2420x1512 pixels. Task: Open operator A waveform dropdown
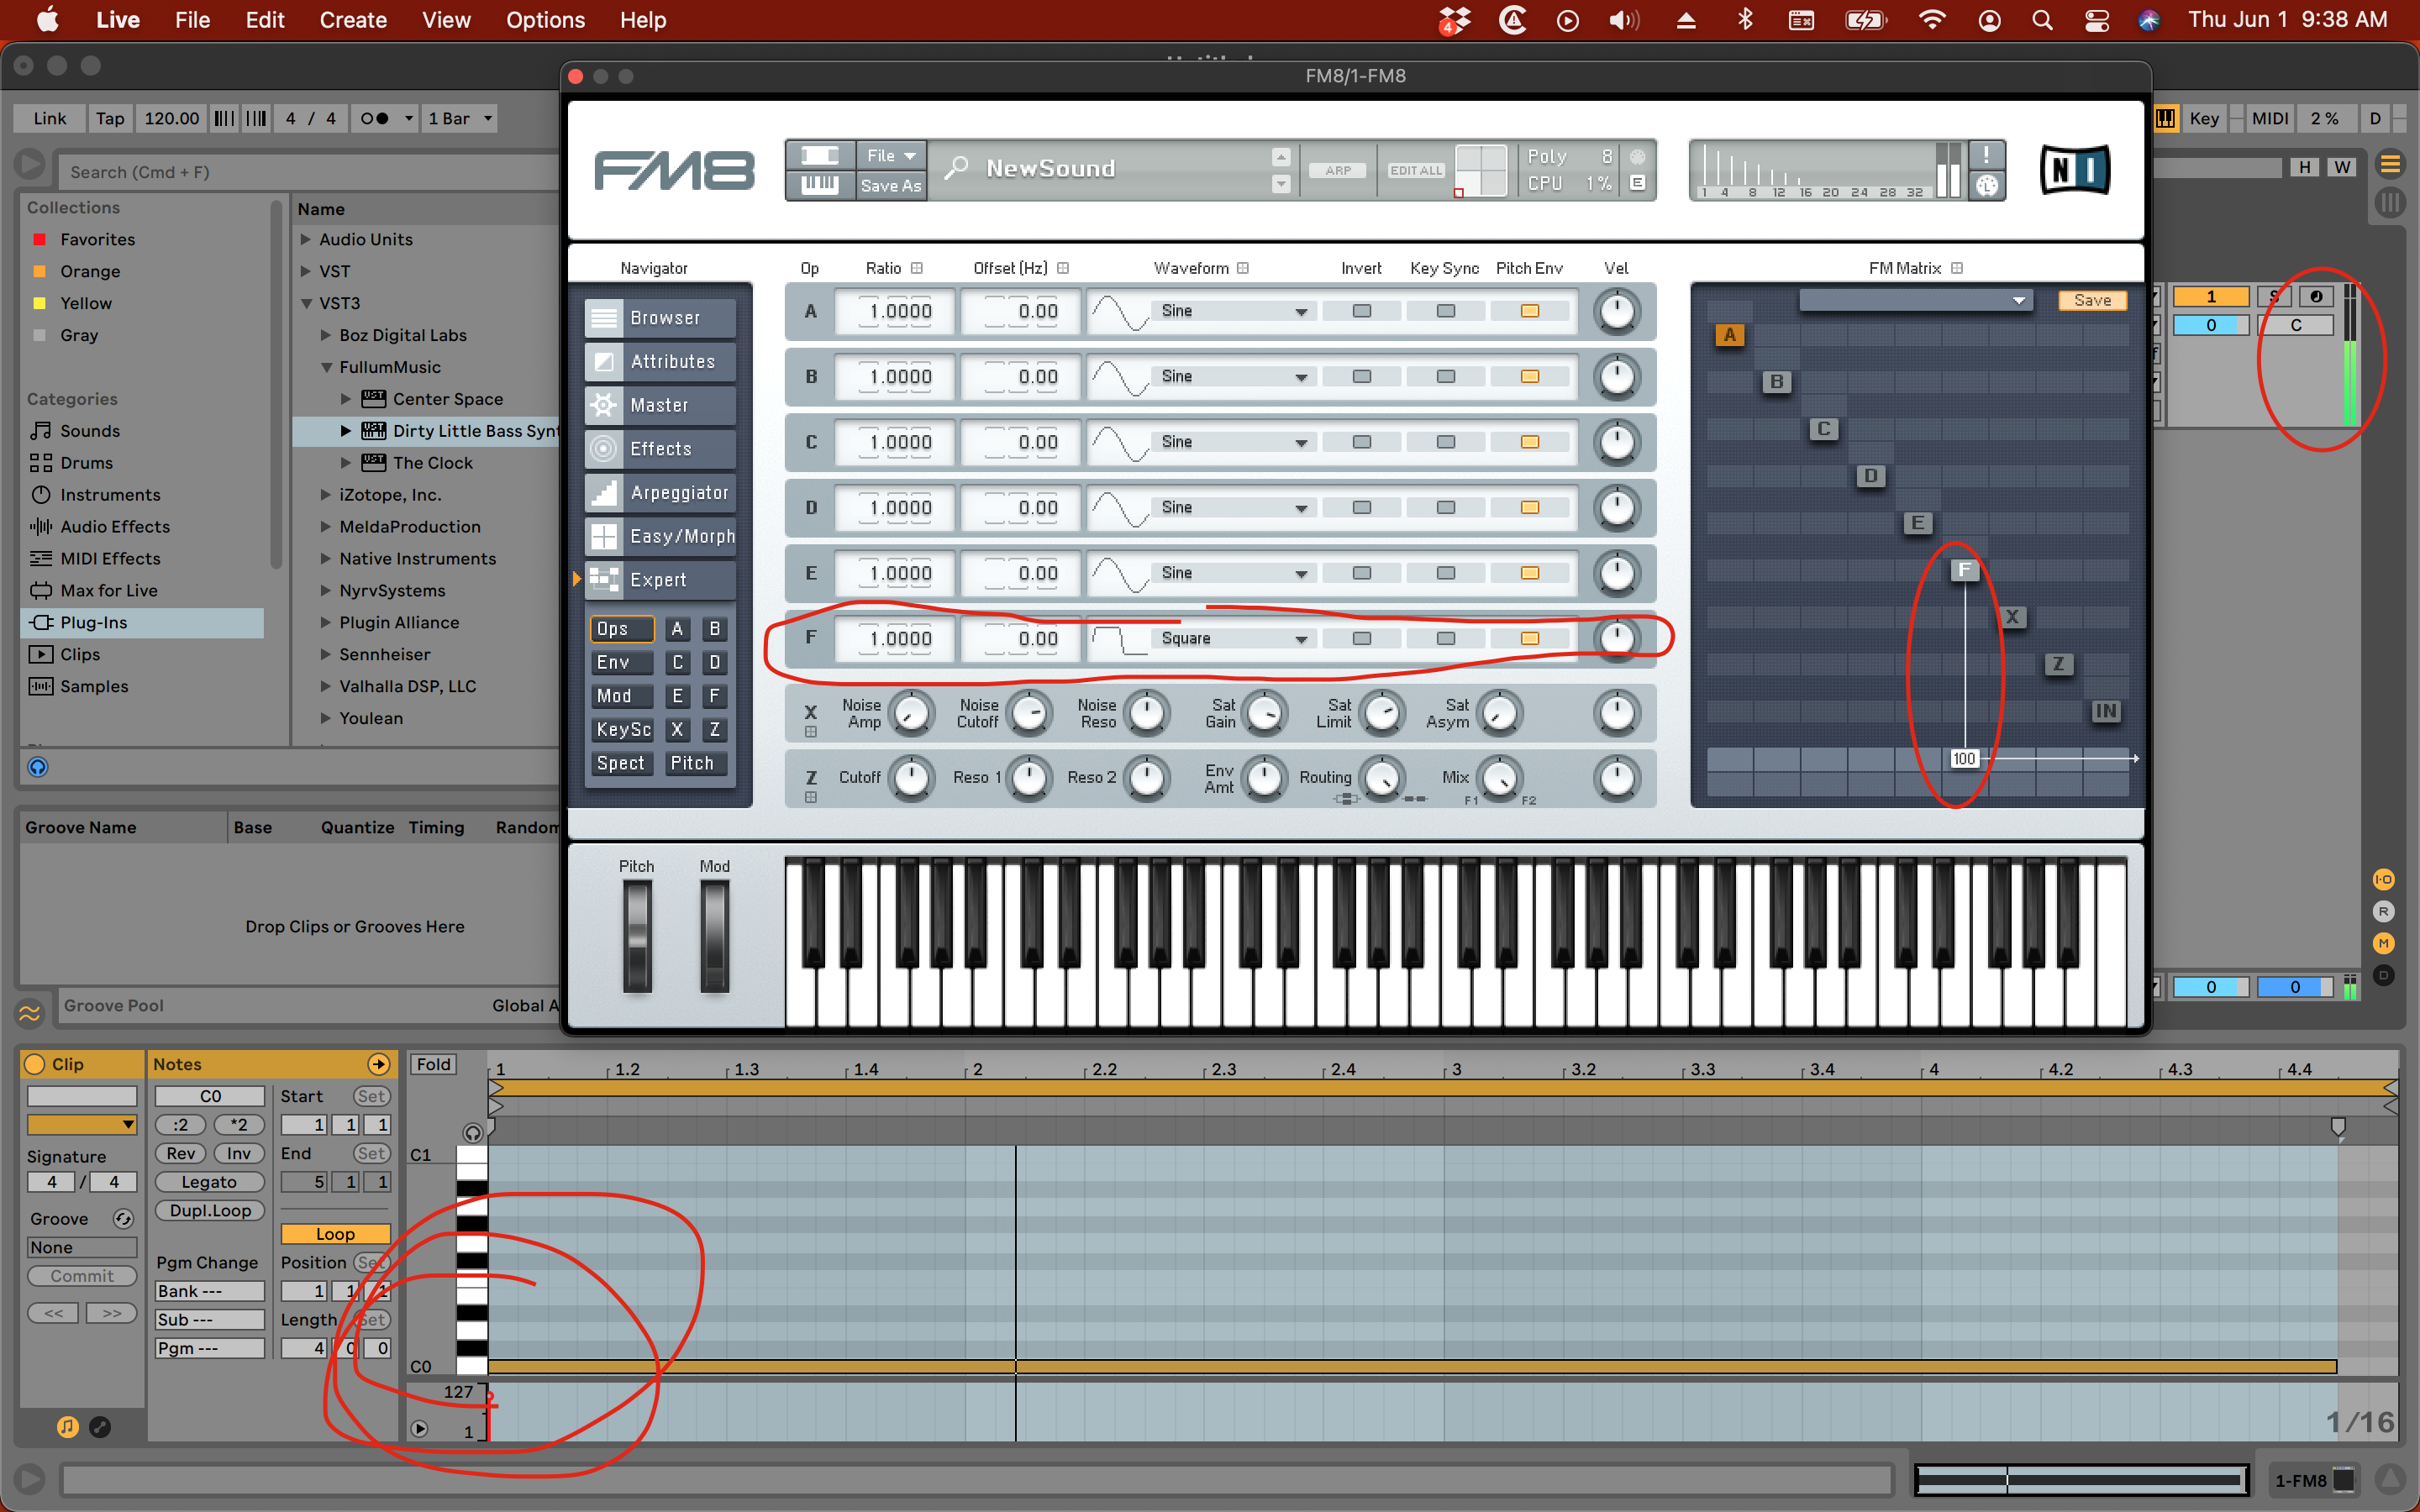[1233, 311]
